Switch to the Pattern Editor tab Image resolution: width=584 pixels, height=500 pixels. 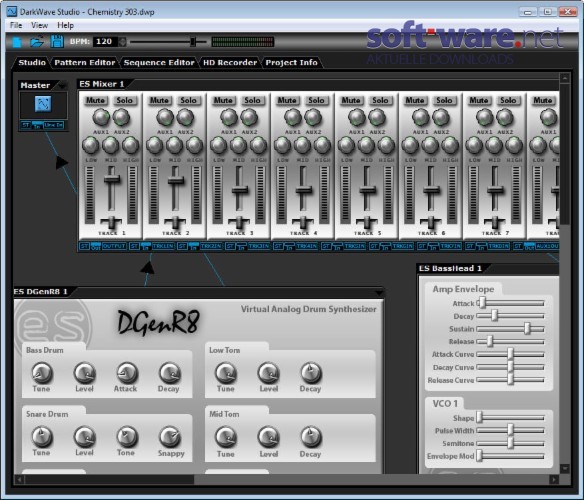tap(85, 62)
